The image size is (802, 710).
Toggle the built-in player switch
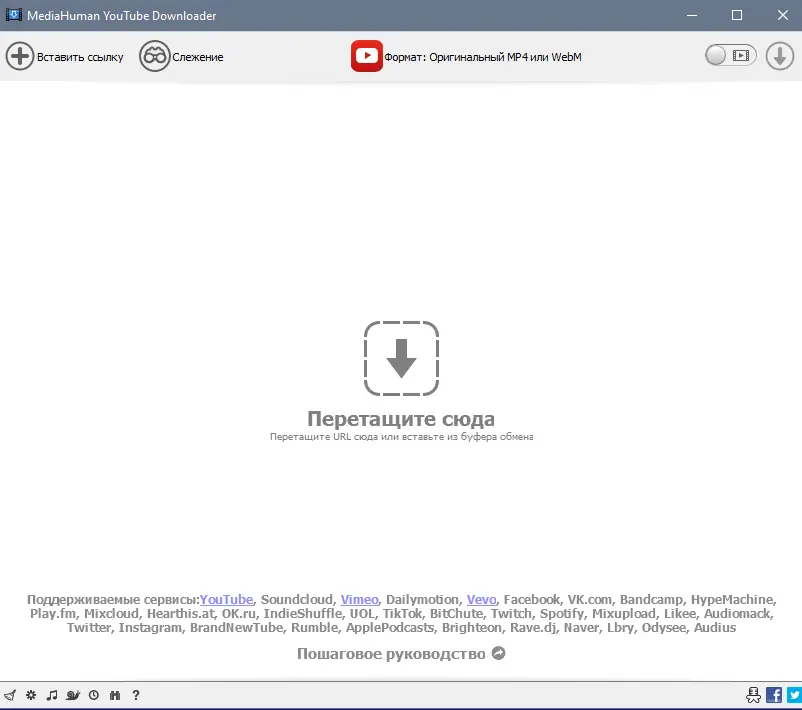[x=730, y=56]
